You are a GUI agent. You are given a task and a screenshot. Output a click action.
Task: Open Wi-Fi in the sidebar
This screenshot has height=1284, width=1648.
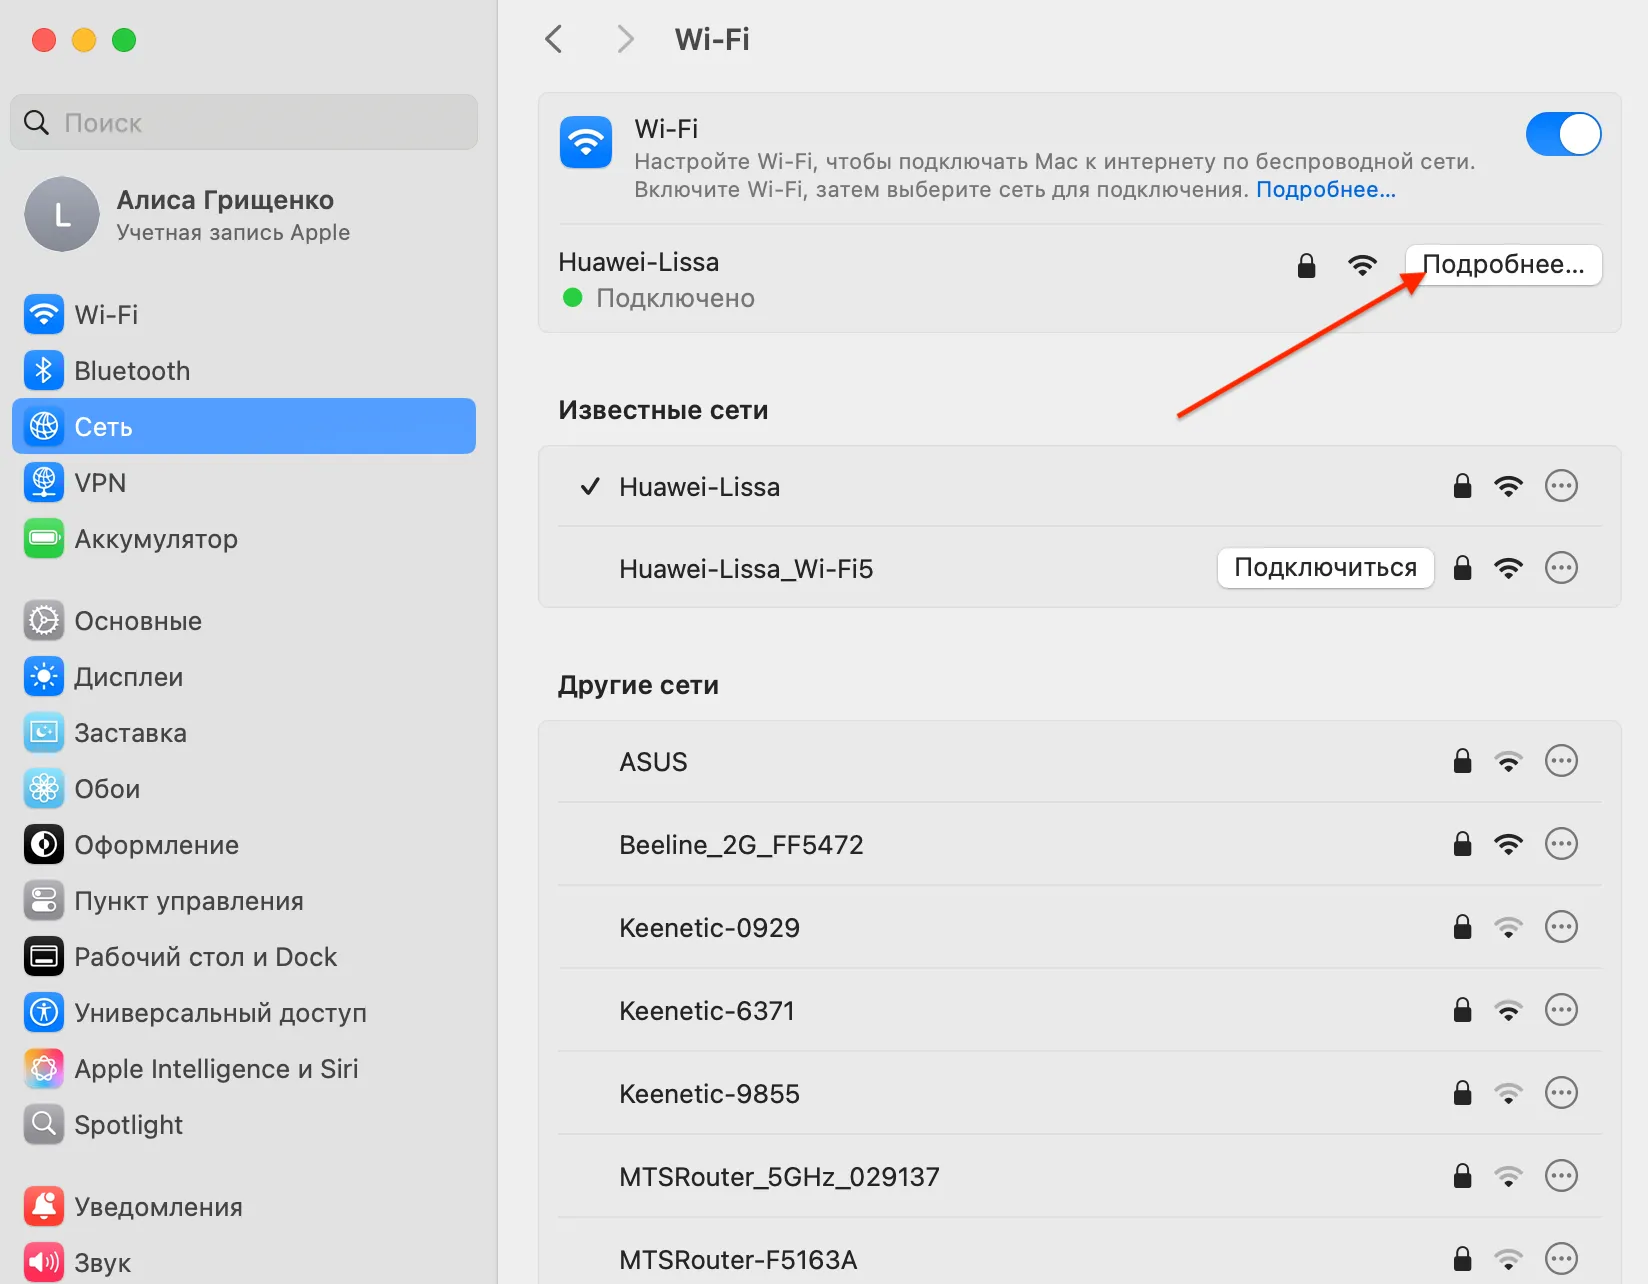pyautogui.click(x=244, y=315)
